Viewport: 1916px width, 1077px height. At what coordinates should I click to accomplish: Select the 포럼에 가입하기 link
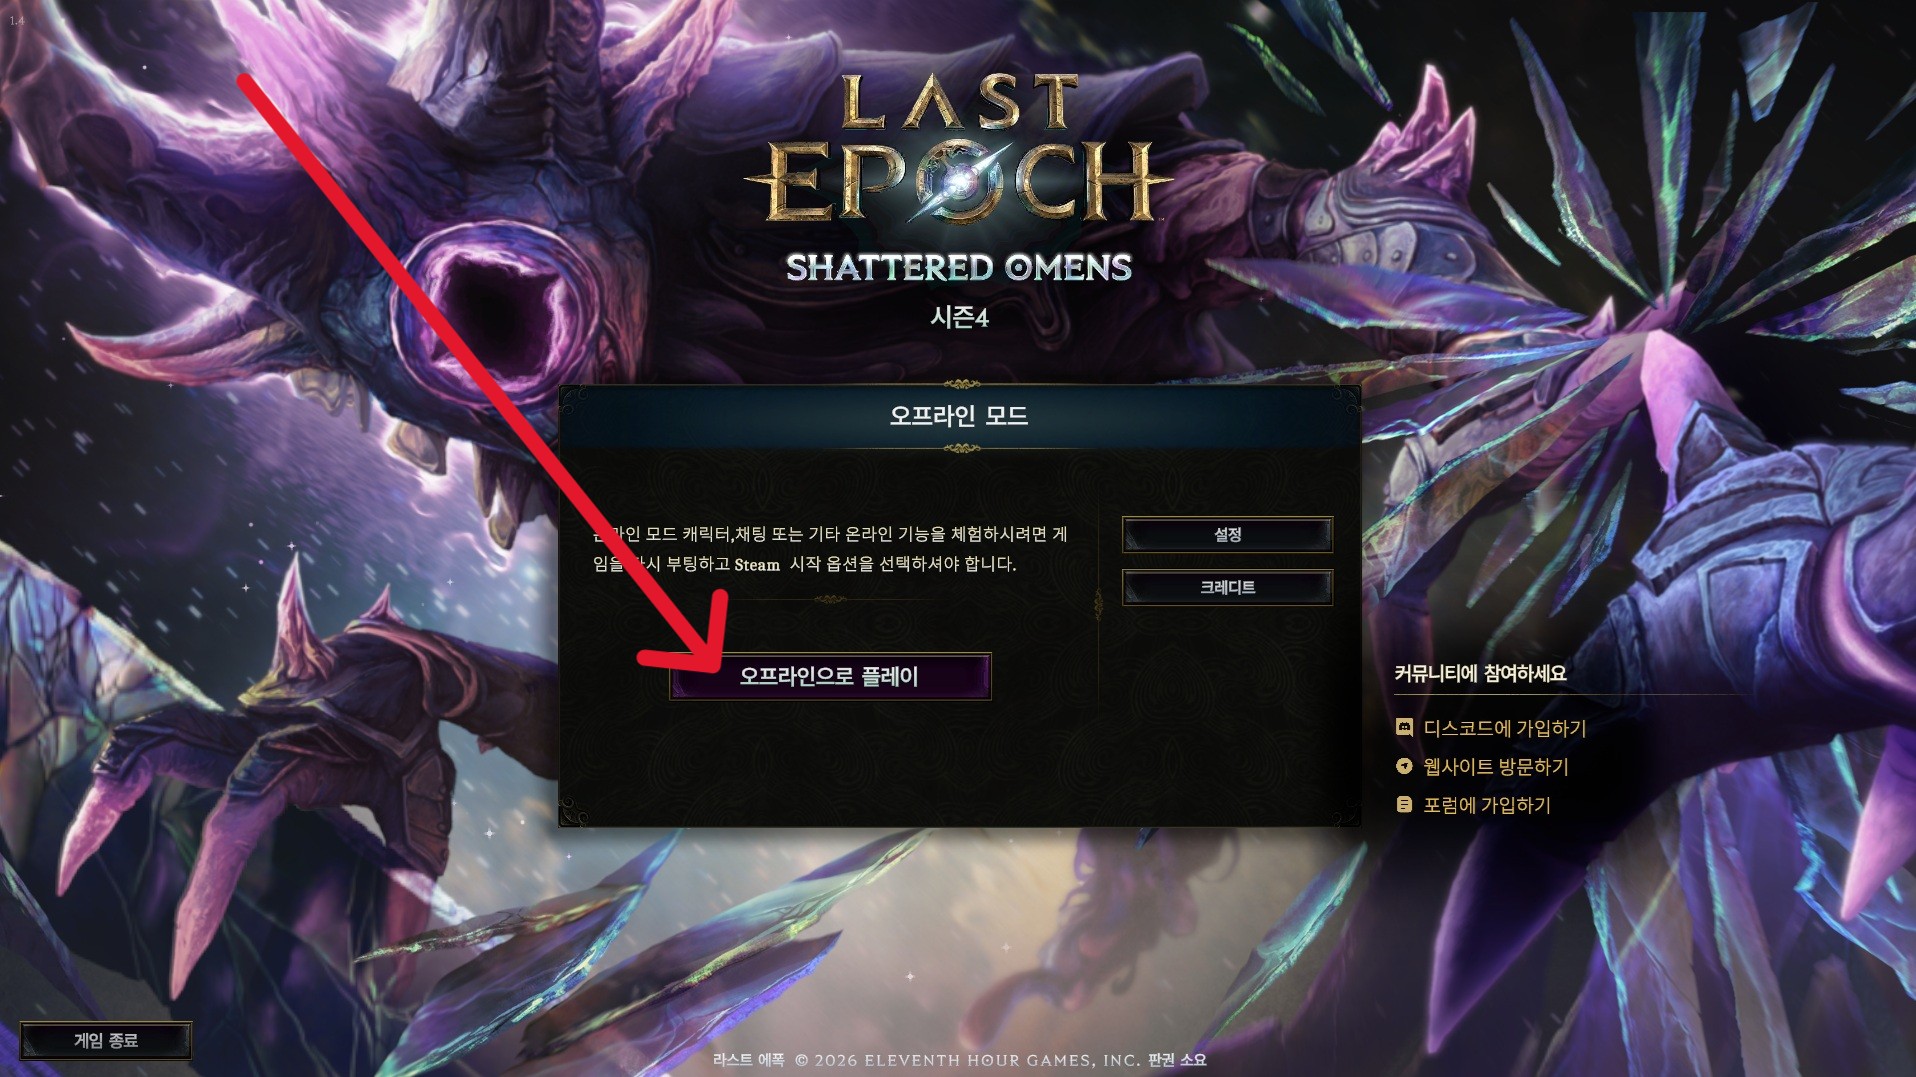[1487, 804]
